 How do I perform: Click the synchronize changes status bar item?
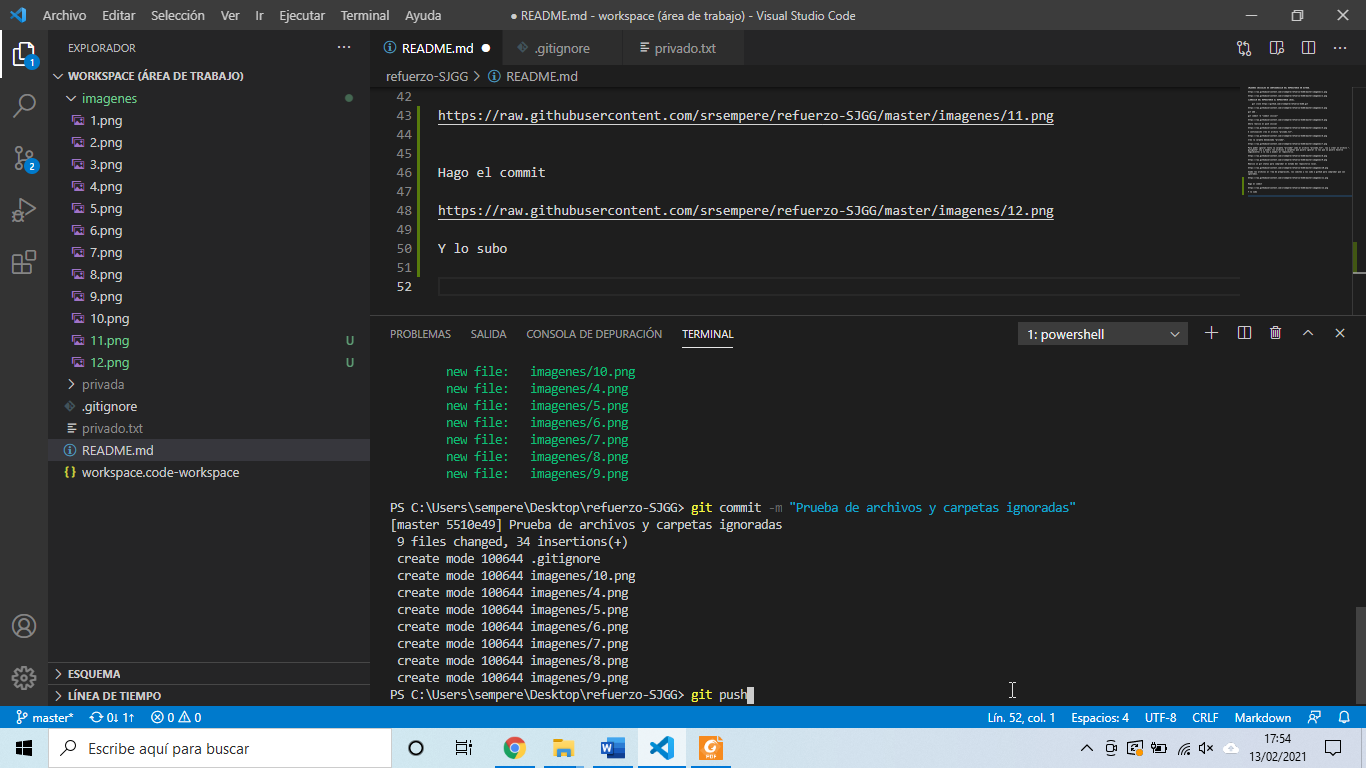pos(112,717)
